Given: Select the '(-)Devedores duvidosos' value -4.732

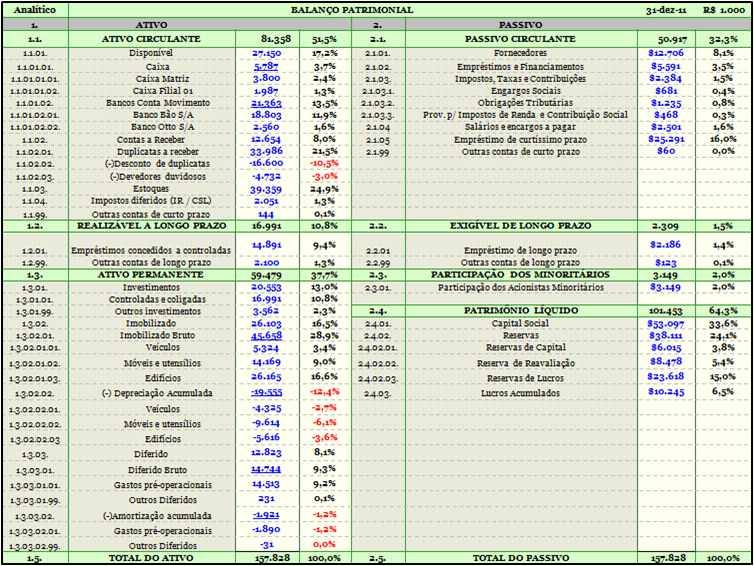Looking at the screenshot, I should (x=266, y=176).
